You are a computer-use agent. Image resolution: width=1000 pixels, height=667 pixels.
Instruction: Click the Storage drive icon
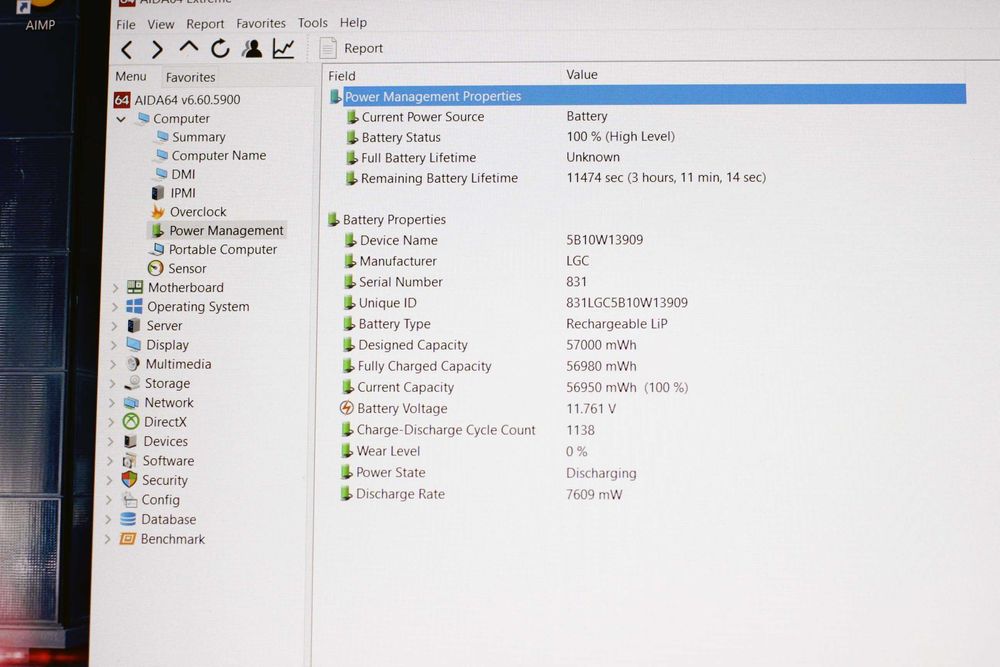(132, 383)
